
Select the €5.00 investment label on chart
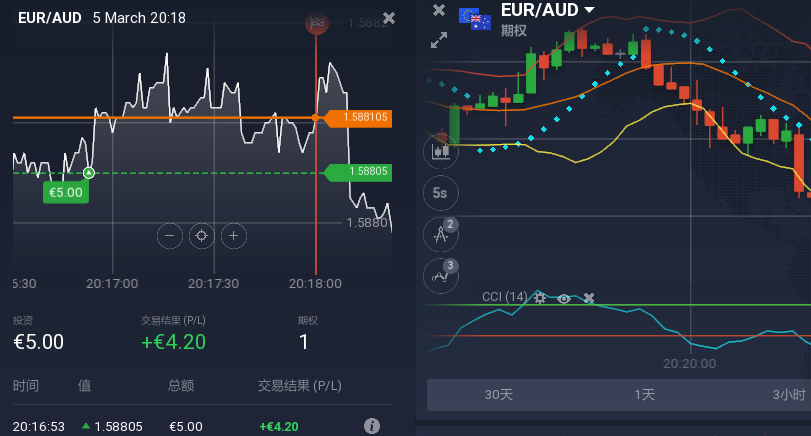[66, 192]
